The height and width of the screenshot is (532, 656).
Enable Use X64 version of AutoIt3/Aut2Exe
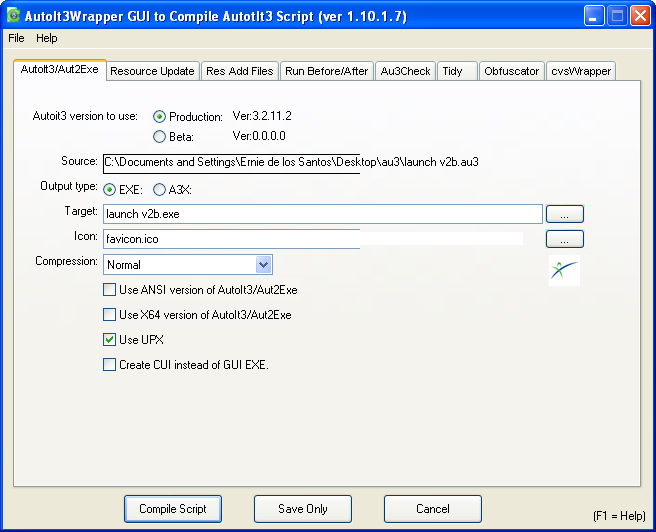pos(109,315)
